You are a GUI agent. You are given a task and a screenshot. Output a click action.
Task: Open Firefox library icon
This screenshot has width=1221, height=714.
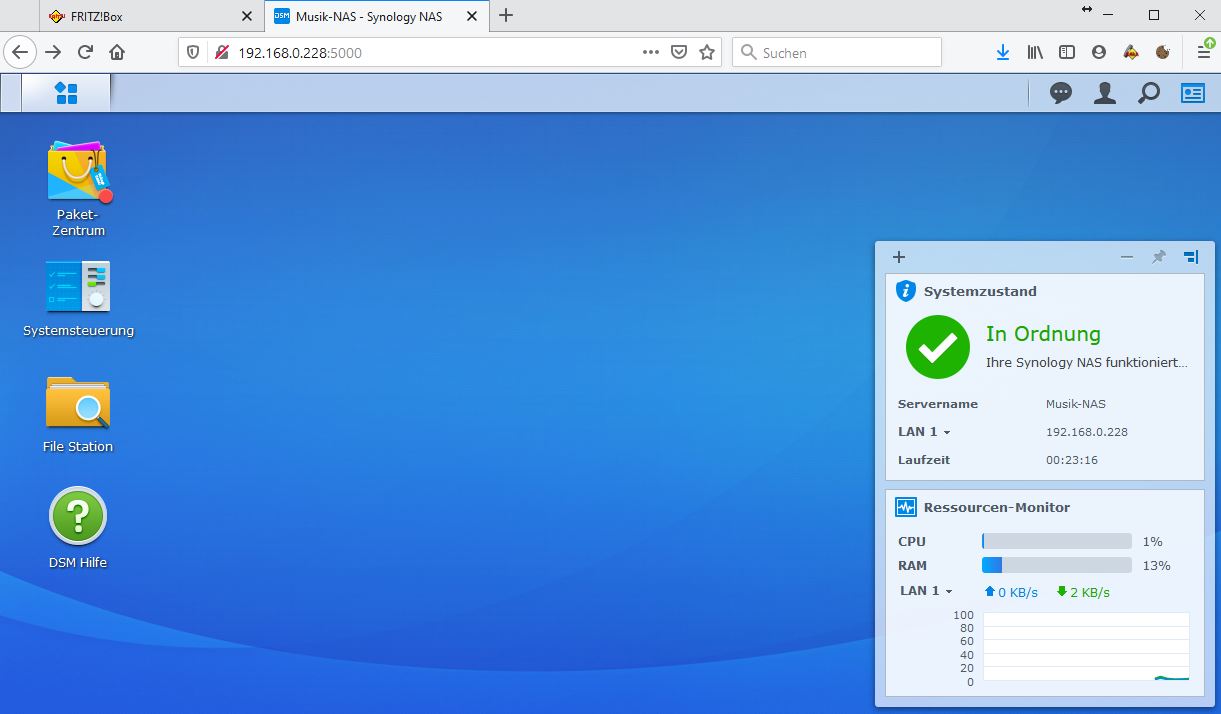tap(1035, 52)
